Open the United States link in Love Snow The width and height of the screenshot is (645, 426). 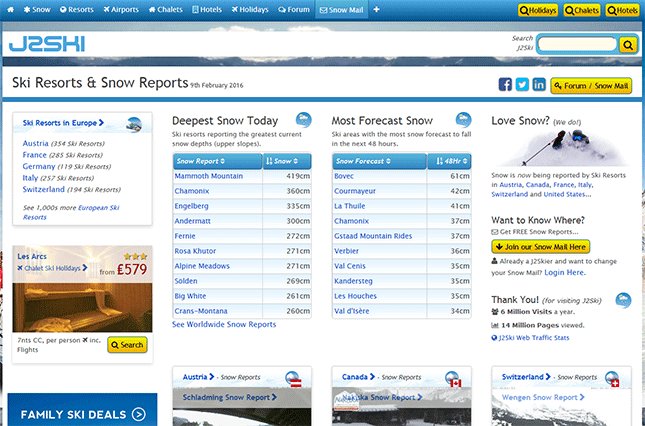(x=566, y=194)
